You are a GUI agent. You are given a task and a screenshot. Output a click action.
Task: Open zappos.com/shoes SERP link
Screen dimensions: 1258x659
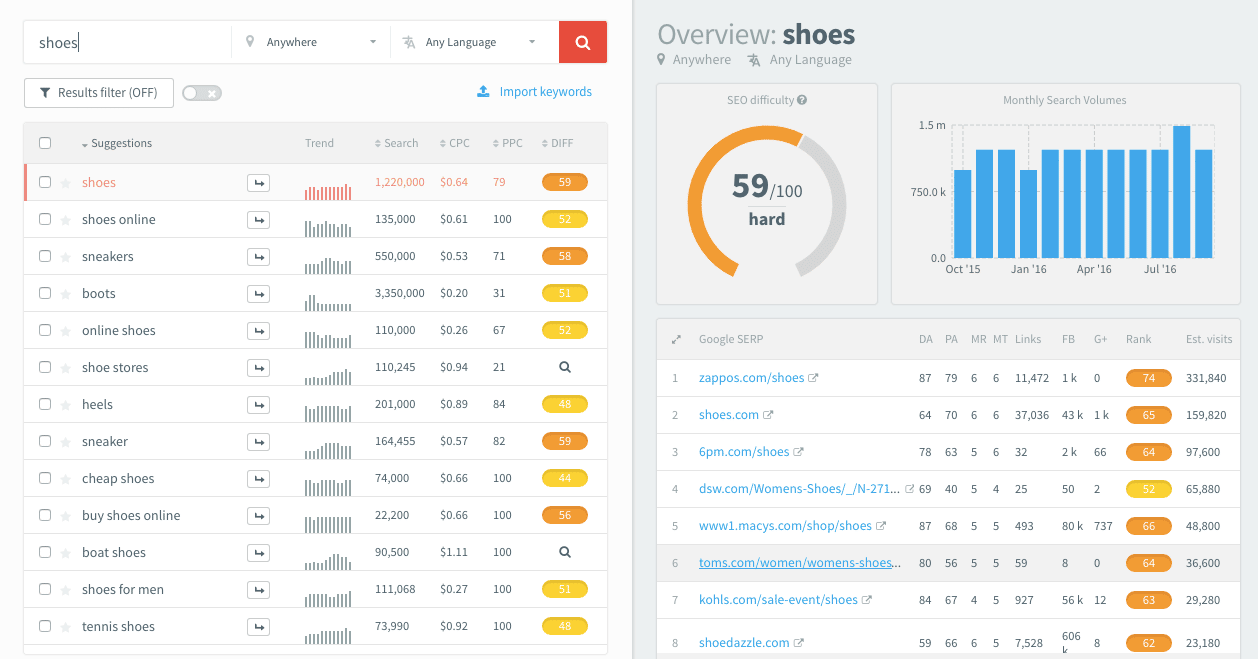pyautogui.click(x=752, y=378)
